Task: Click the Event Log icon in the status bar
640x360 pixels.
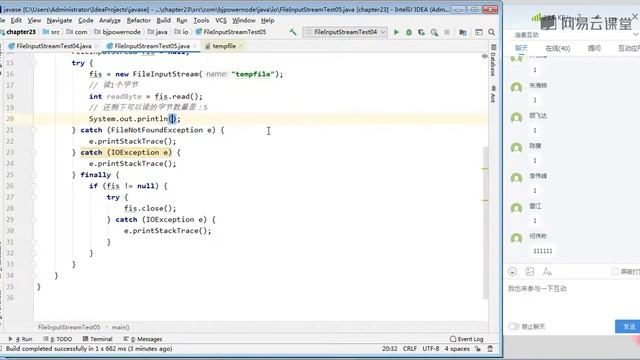Action: 453,339
